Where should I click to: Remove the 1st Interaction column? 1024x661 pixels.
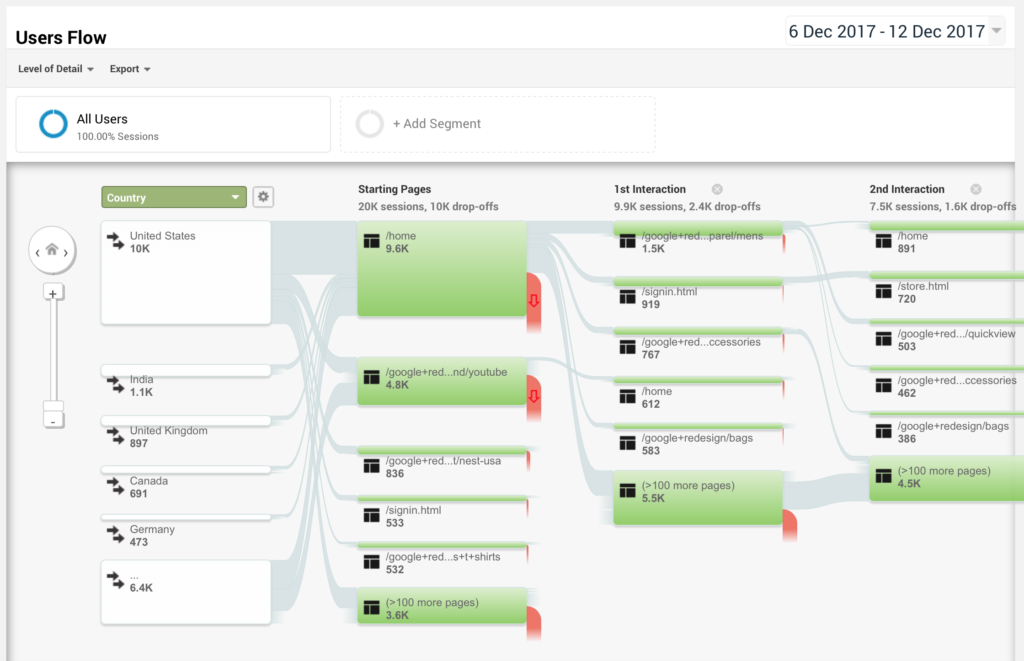click(x=717, y=189)
